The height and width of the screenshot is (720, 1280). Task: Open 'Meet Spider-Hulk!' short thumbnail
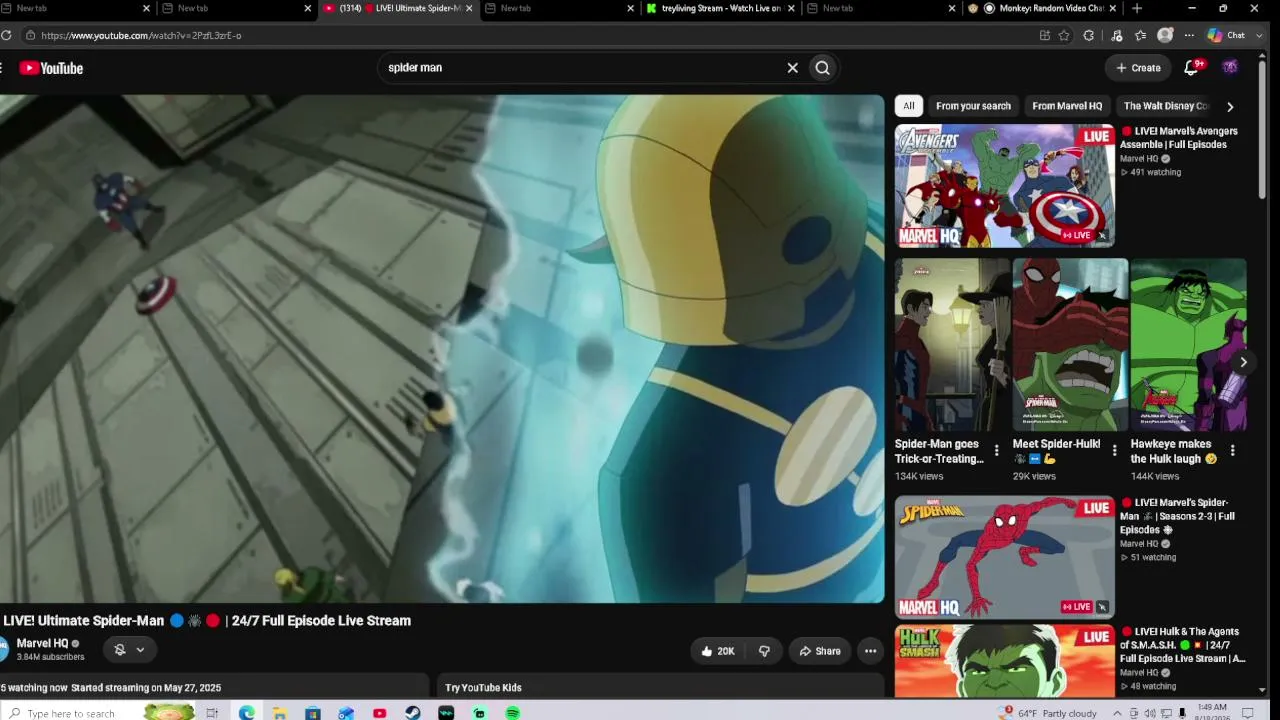pos(1070,345)
